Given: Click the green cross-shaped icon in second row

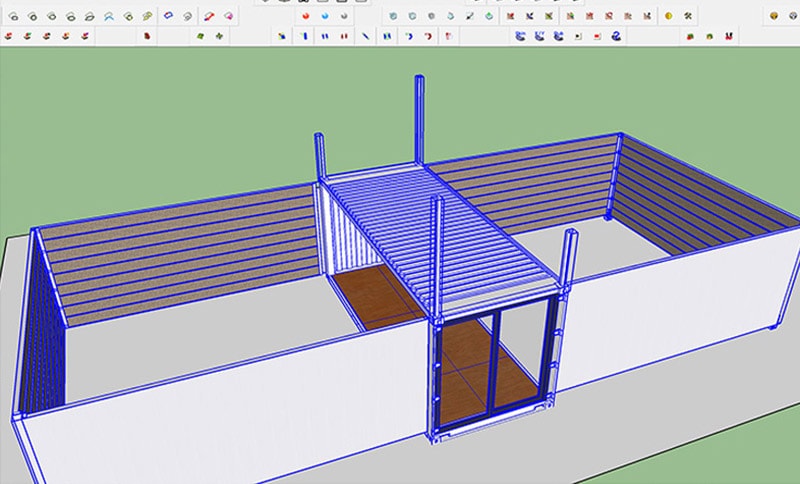Looking at the screenshot, I should (x=219, y=36).
